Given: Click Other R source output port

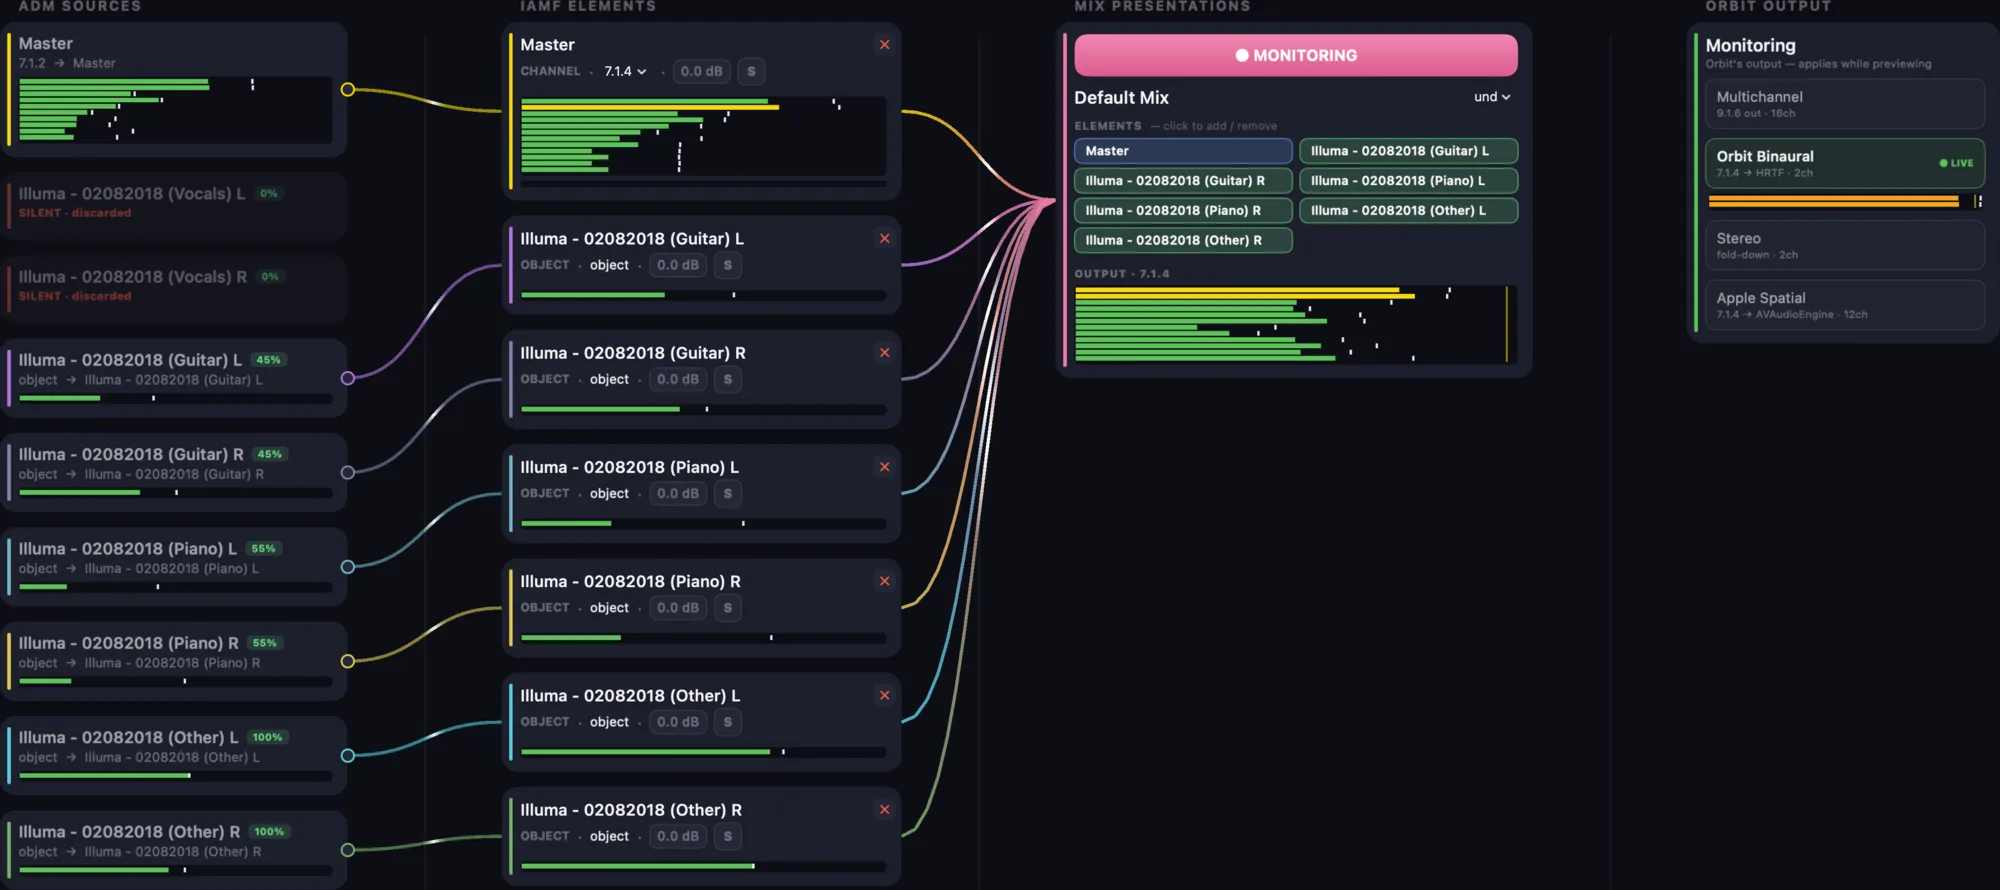Looking at the screenshot, I should tap(347, 850).
